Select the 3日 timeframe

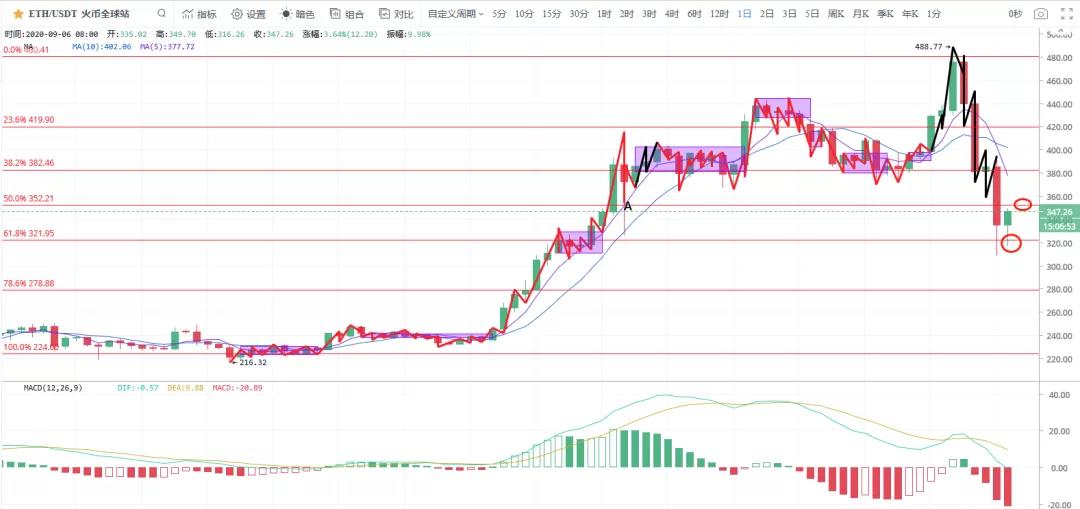pyautogui.click(x=789, y=14)
